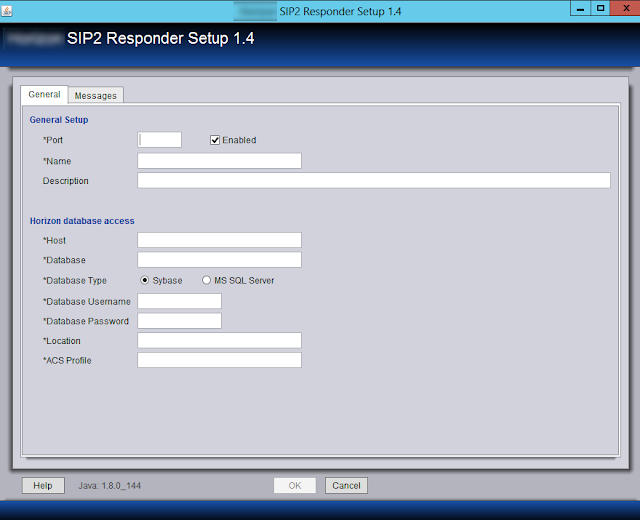
Task: Open Help for the responder setup
Action: [43, 486]
